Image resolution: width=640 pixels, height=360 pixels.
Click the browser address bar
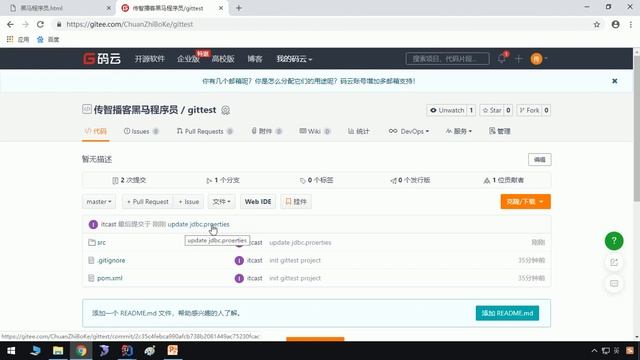[322, 24]
